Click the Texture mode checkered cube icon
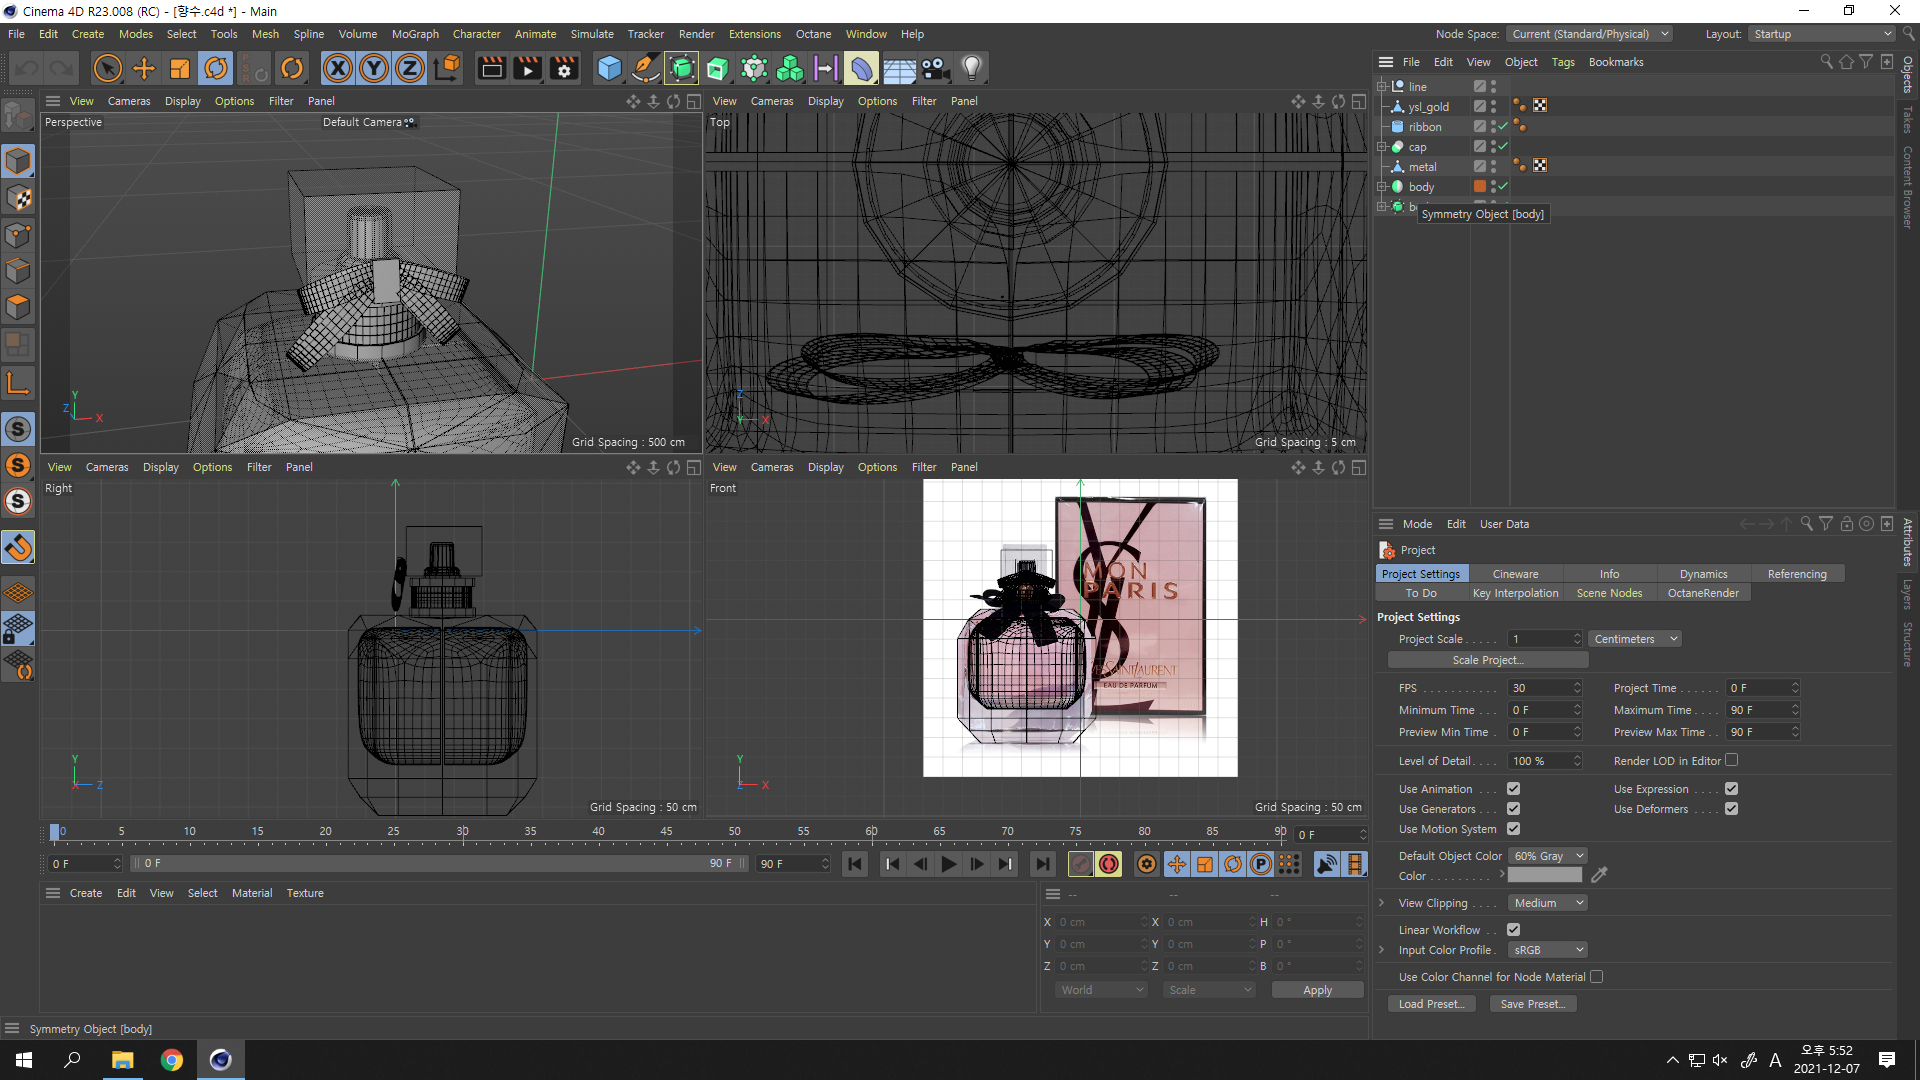Image resolution: width=1920 pixels, height=1080 pixels. point(19,198)
